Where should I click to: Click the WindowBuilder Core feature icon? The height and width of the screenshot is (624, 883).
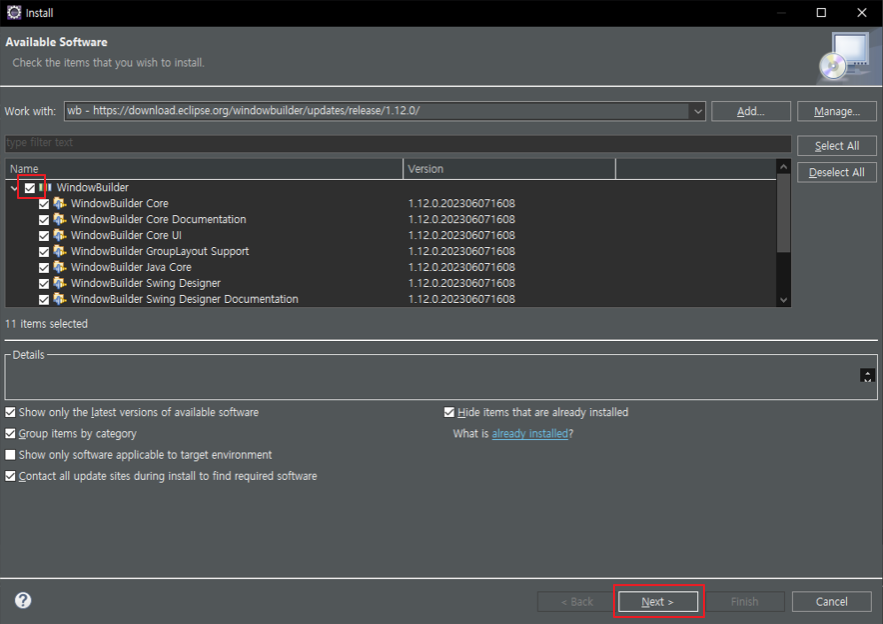coord(60,203)
